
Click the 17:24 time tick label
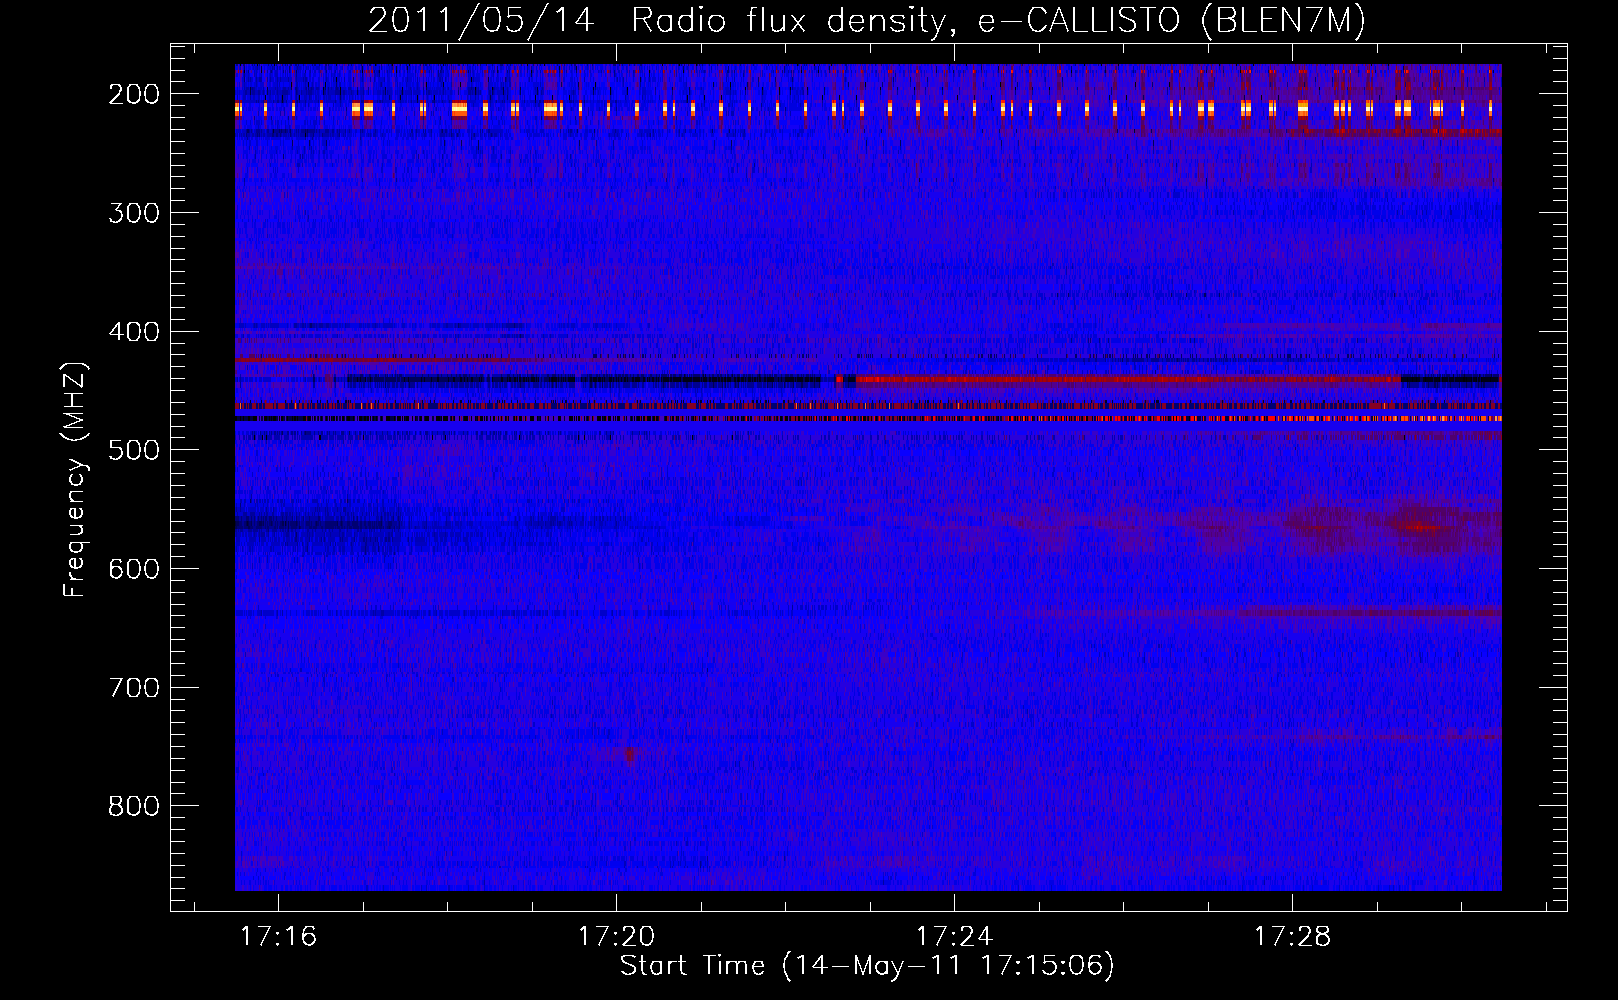tap(955, 936)
